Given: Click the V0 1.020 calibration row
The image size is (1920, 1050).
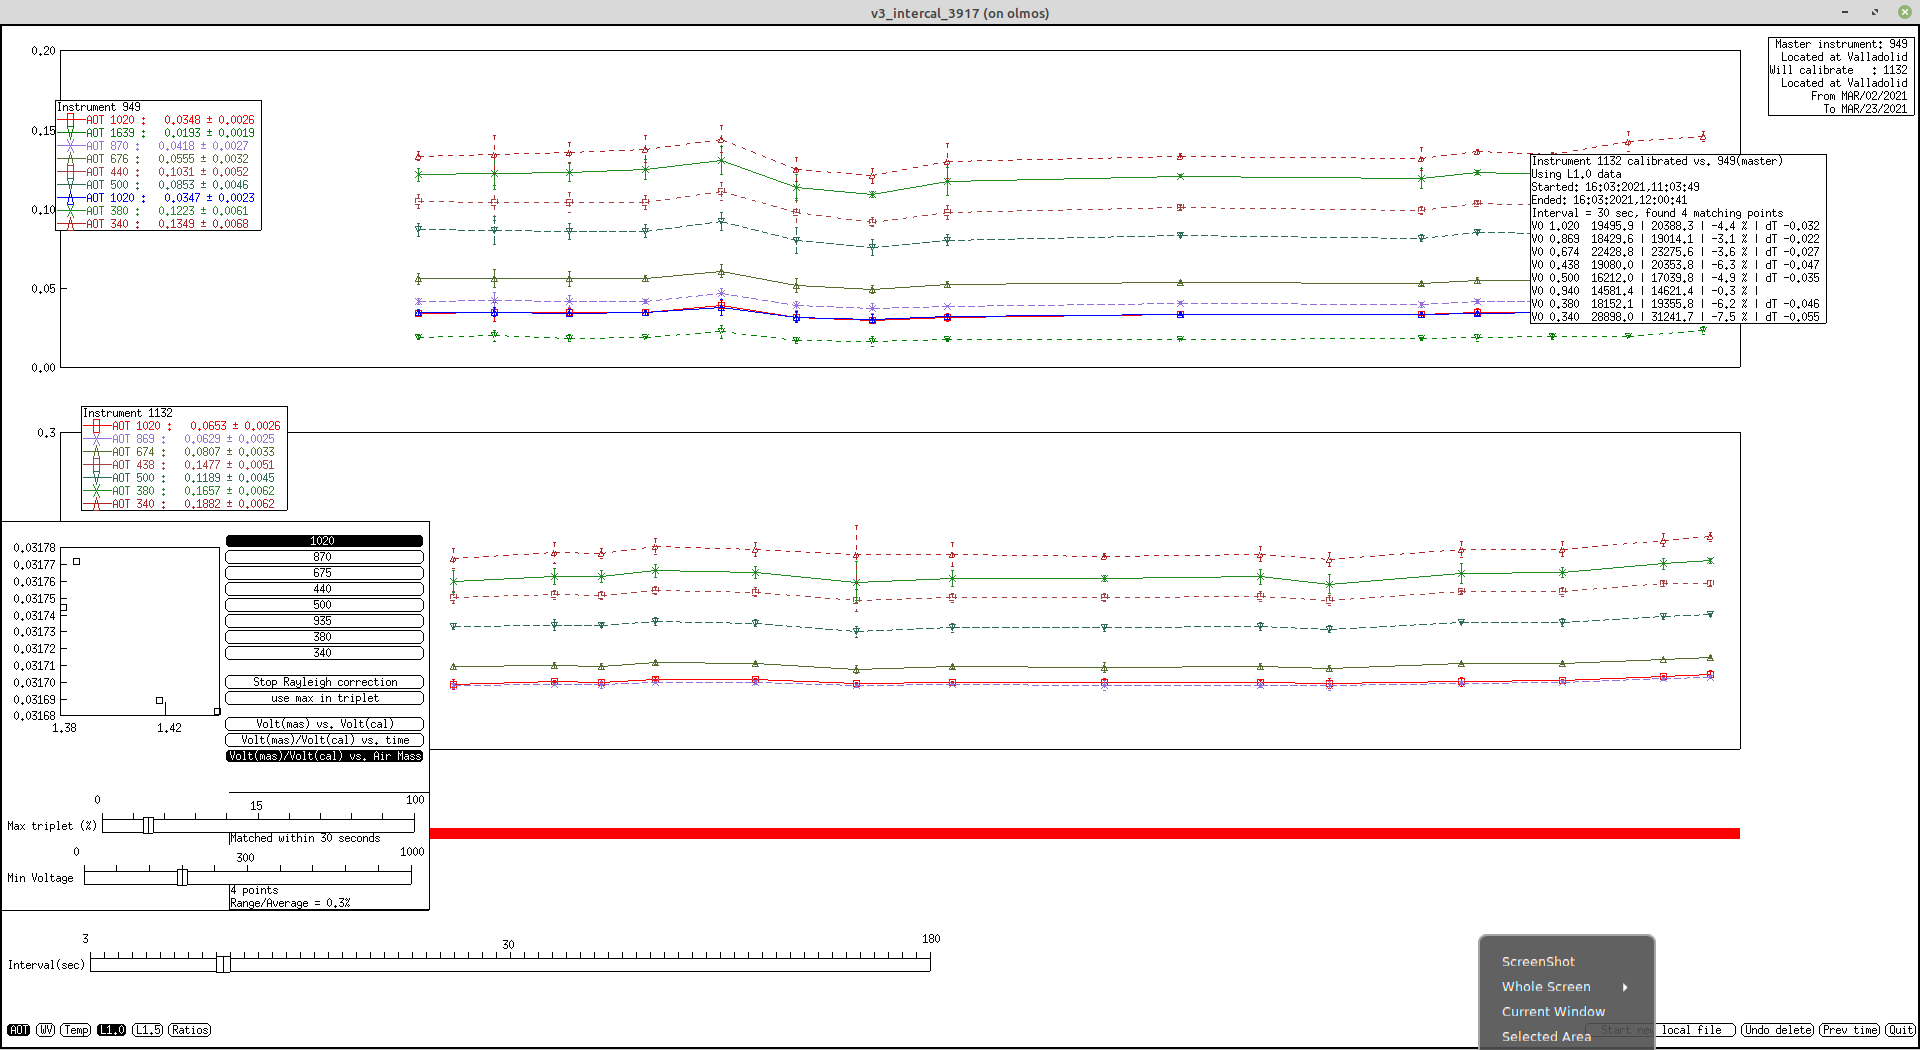Looking at the screenshot, I should pyautogui.click(x=1676, y=226).
